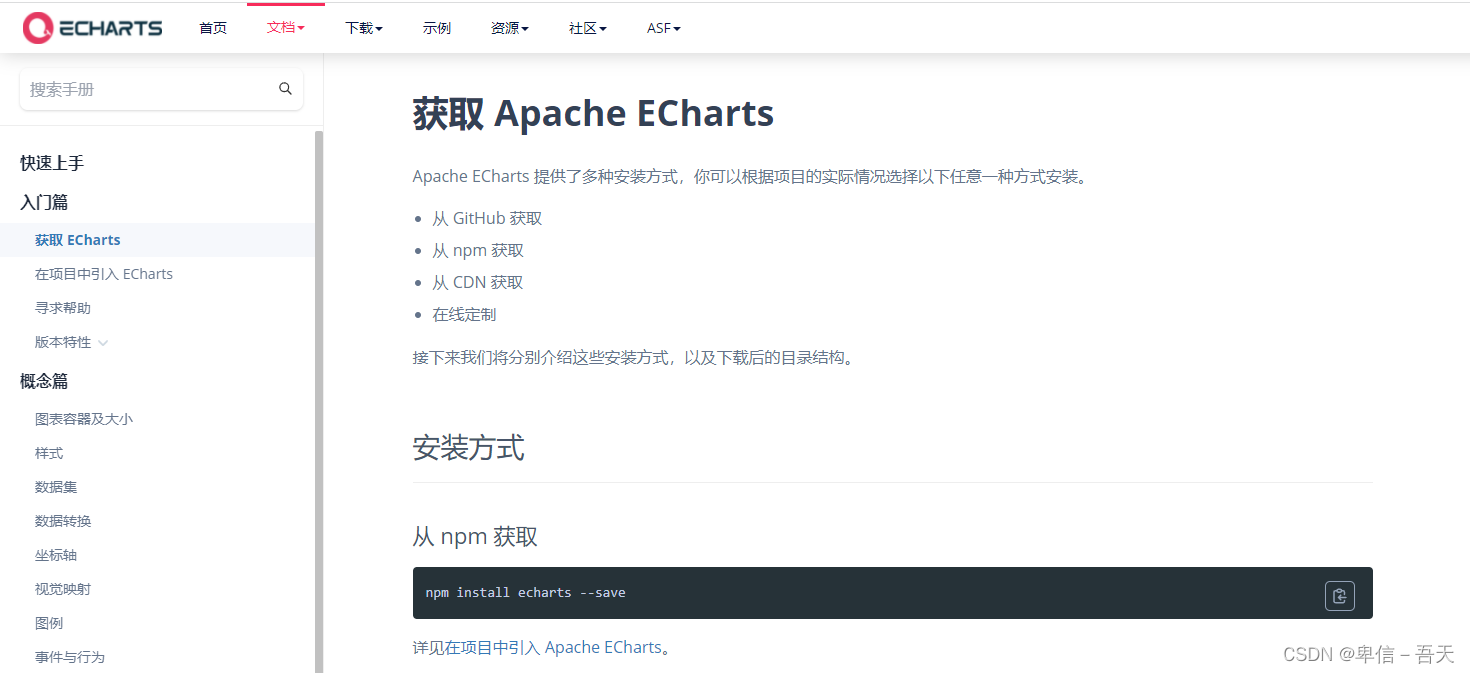Screen dimensions: 1470x673
Task: Open 获取 ECharts sidebar item
Action: 156,240
